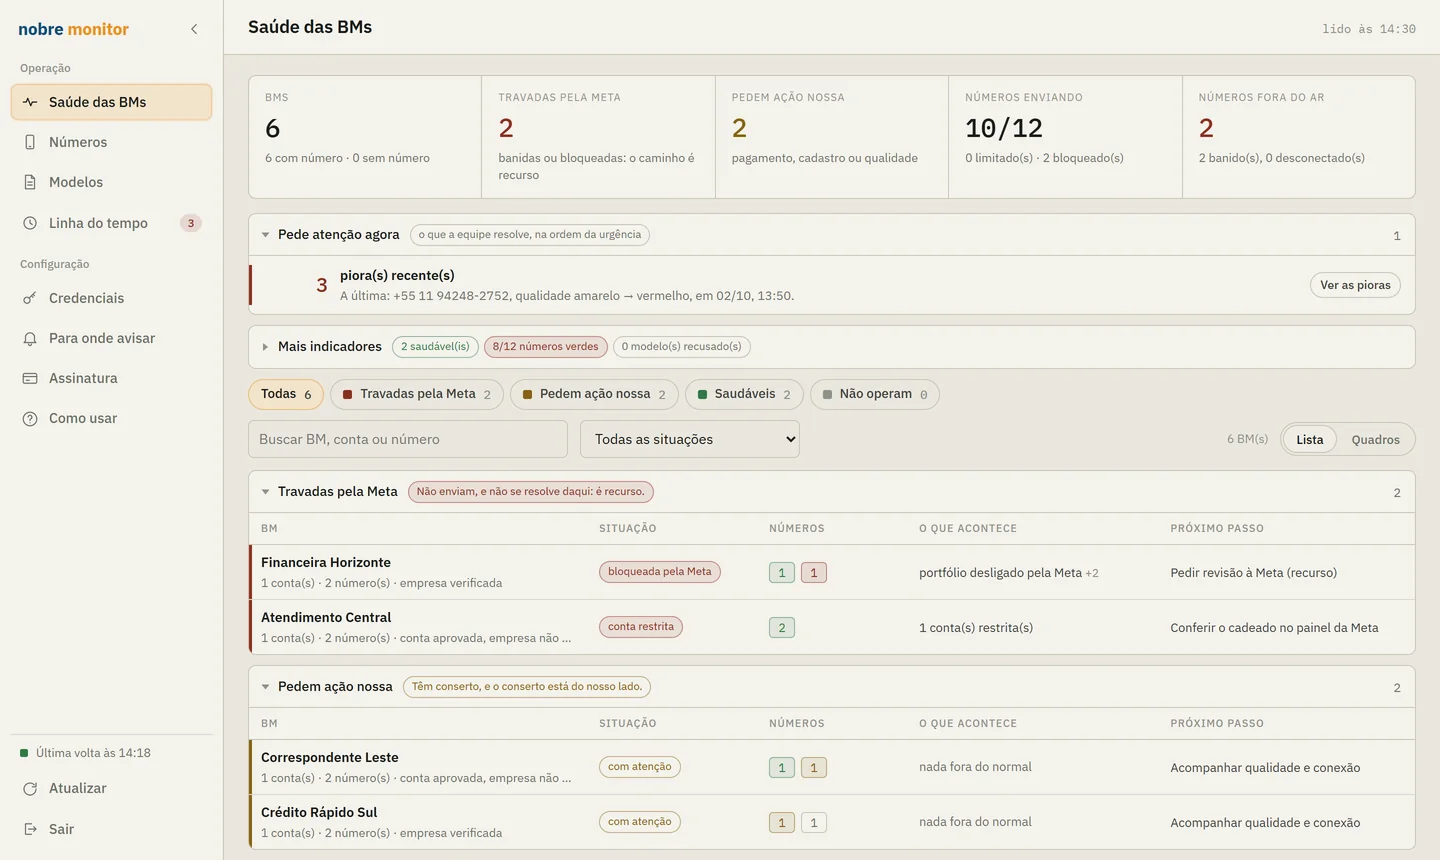Click the Para onde avisar bell icon
The height and width of the screenshot is (860, 1440).
(x=30, y=338)
